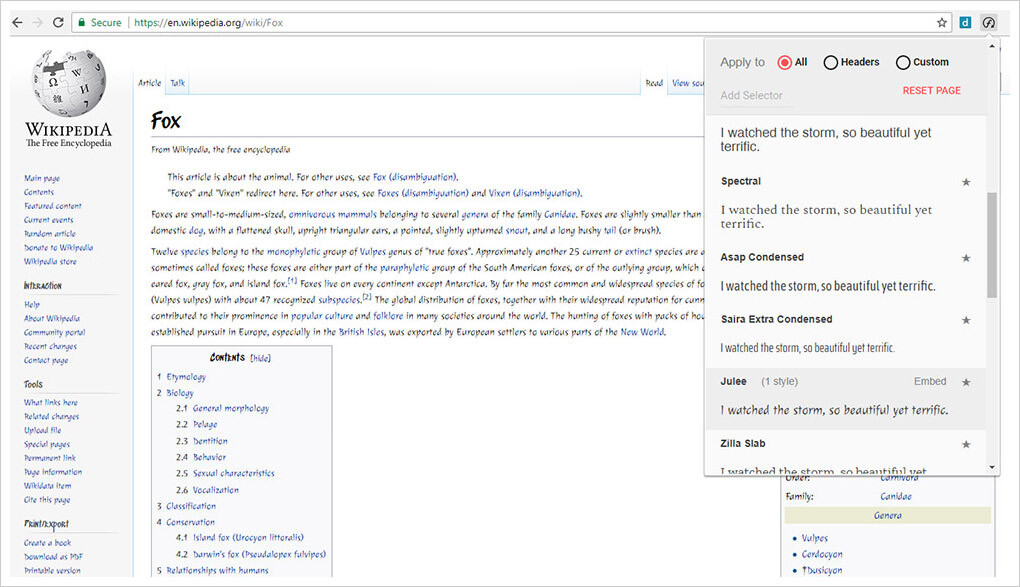The height and width of the screenshot is (587, 1020).
Task: Star the Saira Extra Condensed font
Action: [966, 320]
